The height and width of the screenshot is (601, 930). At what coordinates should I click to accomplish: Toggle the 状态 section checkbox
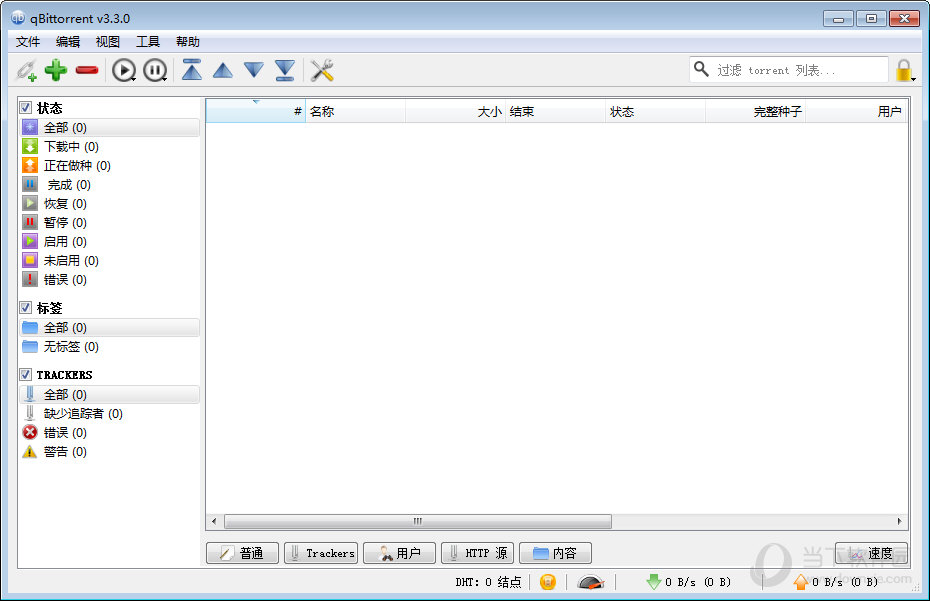click(26, 107)
